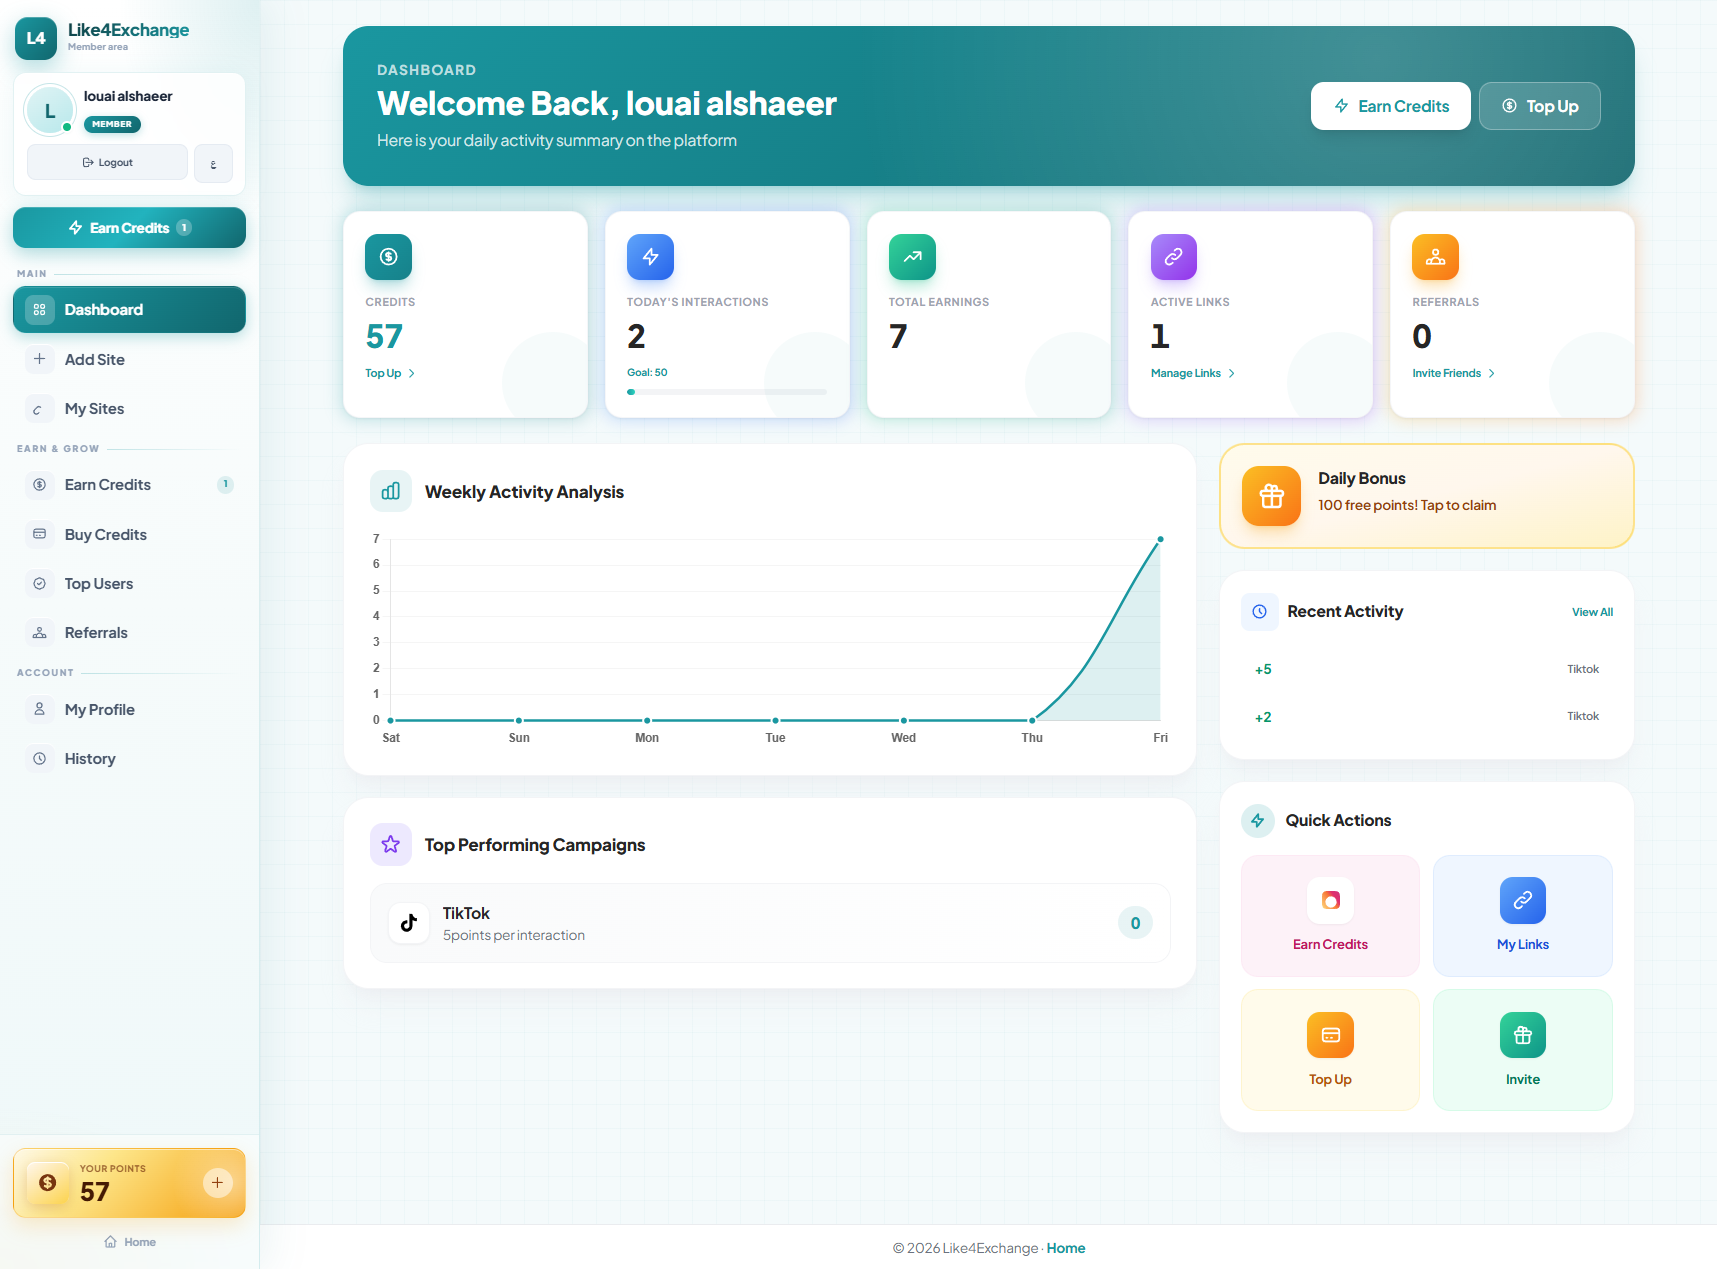This screenshot has width=1717, height=1269.
Task: Open the Dashboard sidebar item
Action: point(129,310)
